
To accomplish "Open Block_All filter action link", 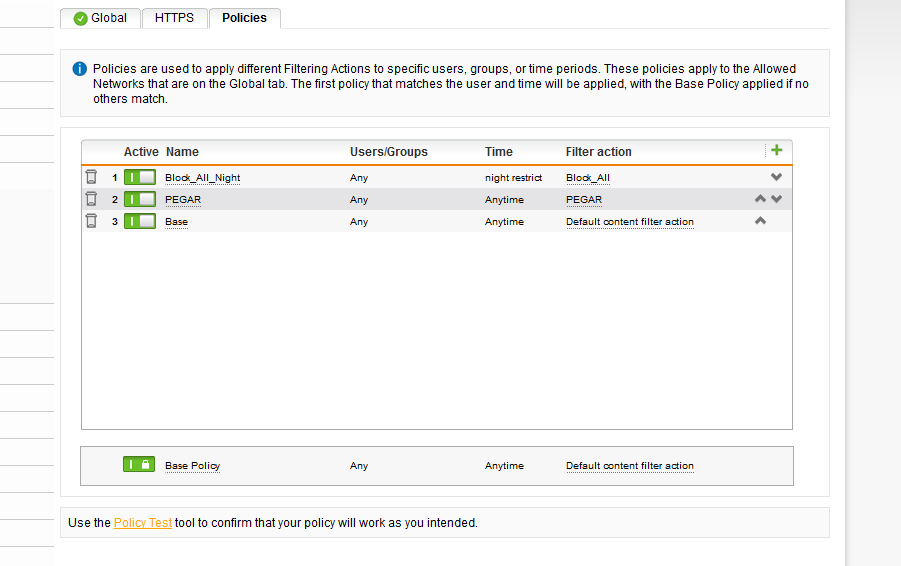I will 588,178.
